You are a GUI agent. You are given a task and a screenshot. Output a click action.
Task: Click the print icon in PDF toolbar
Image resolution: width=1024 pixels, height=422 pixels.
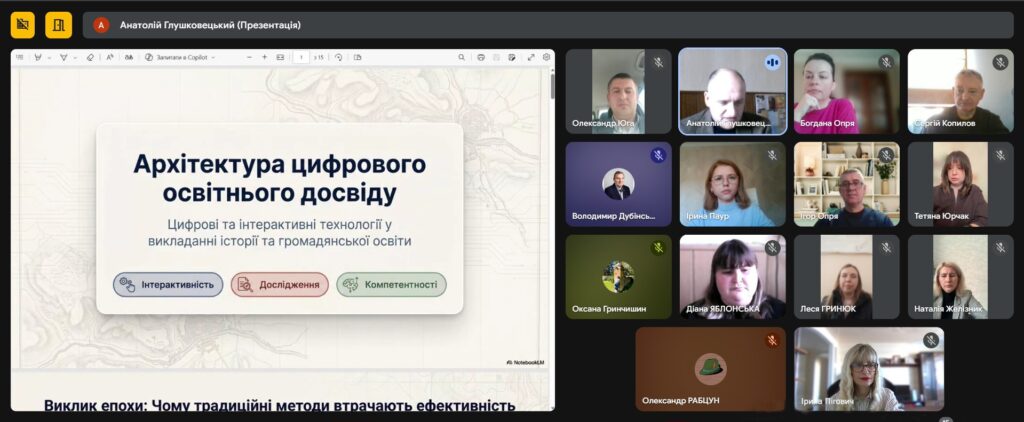coord(481,58)
